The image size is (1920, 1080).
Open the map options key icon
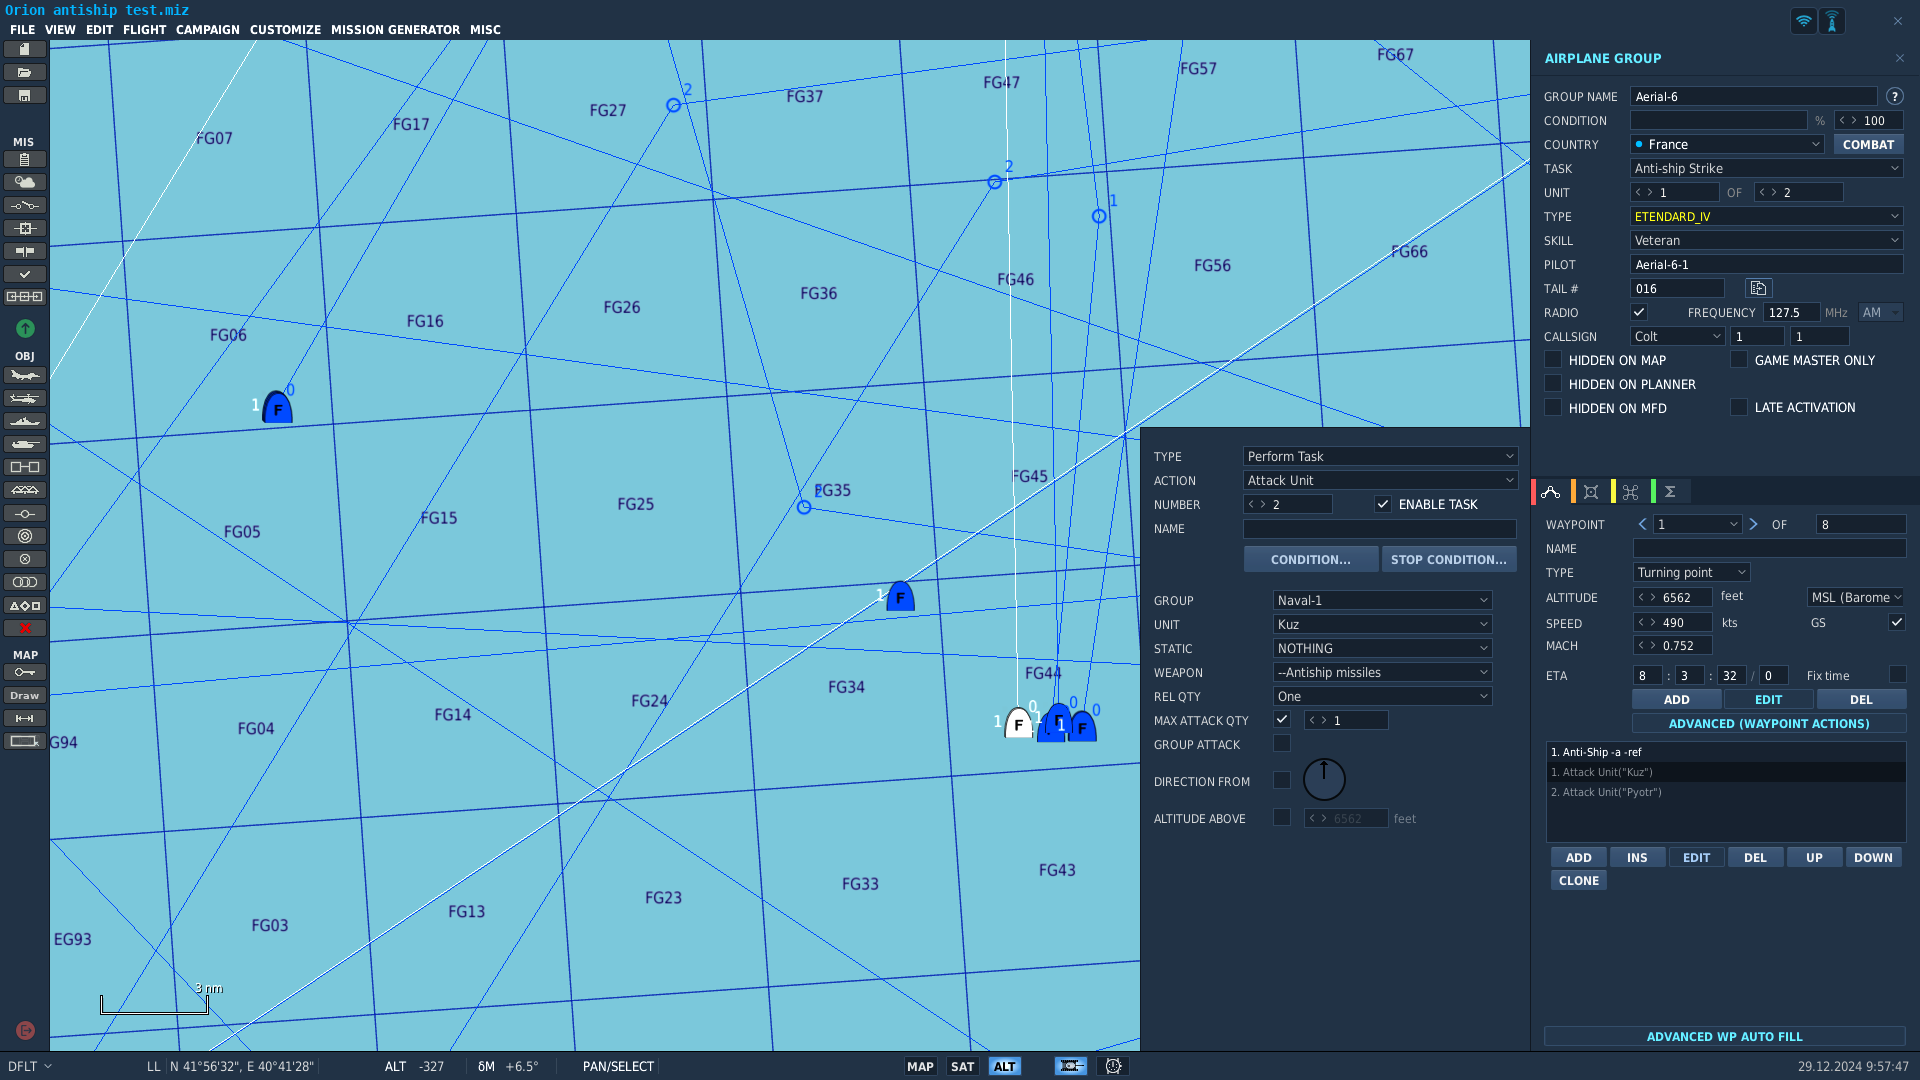(25, 672)
